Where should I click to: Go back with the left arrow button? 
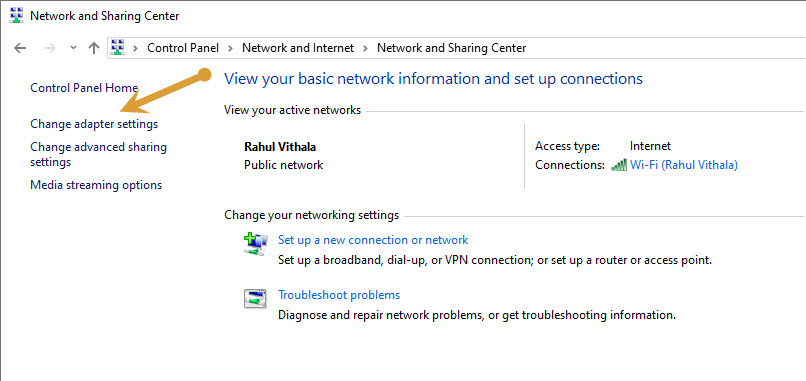pos(20,48)
